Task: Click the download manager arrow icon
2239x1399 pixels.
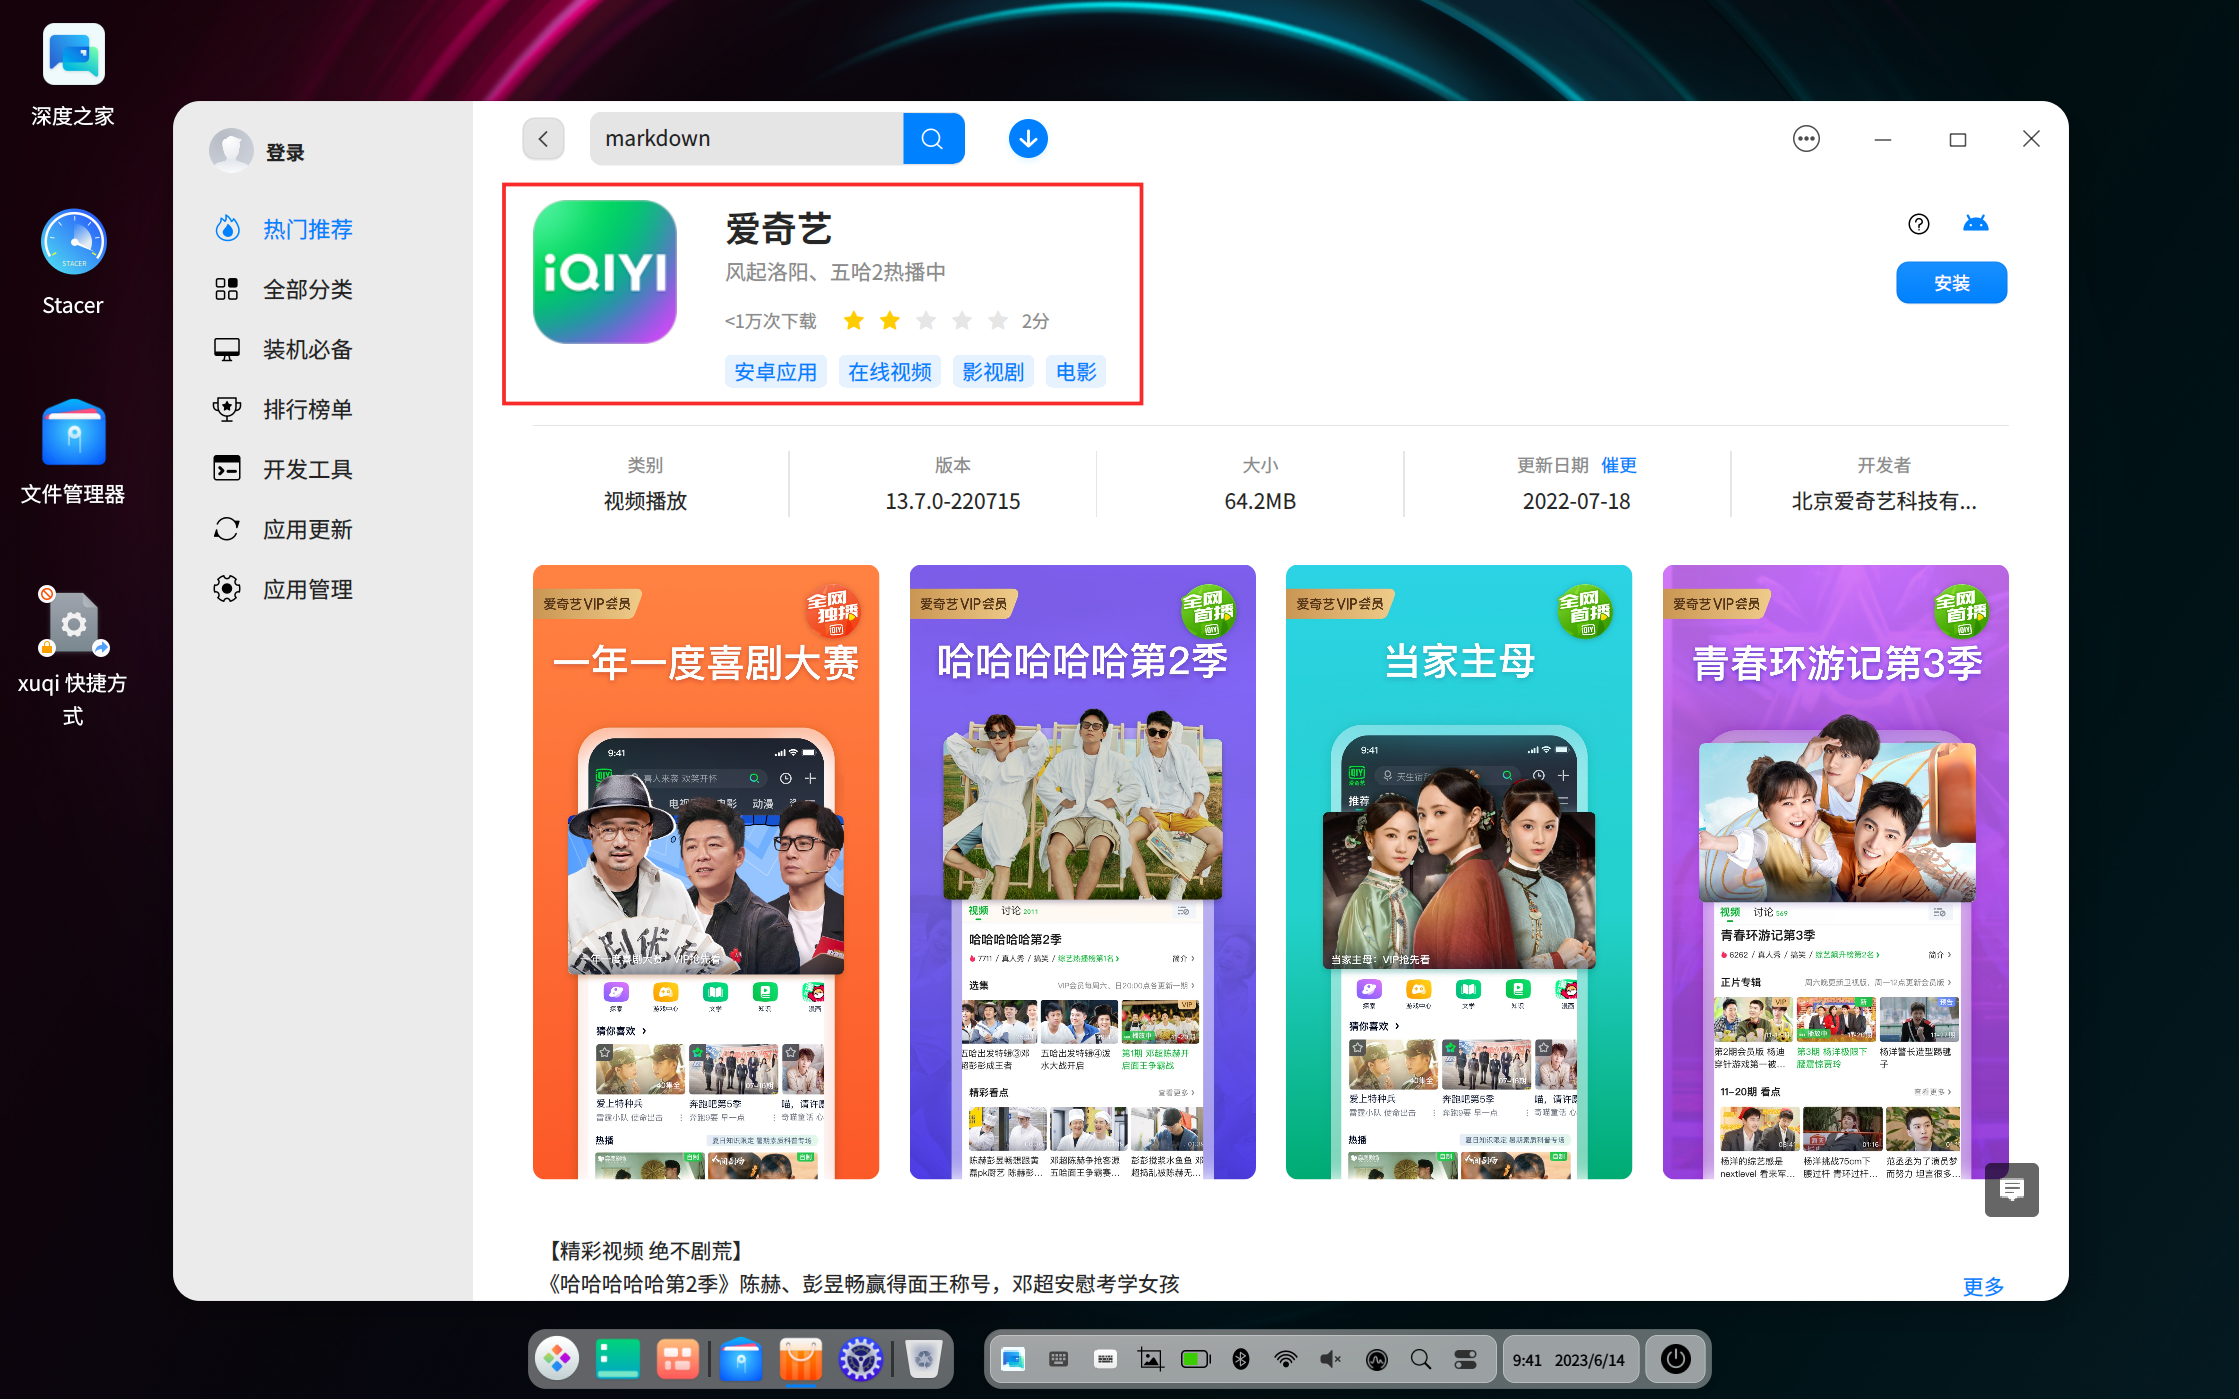Action: (1027, 138)
